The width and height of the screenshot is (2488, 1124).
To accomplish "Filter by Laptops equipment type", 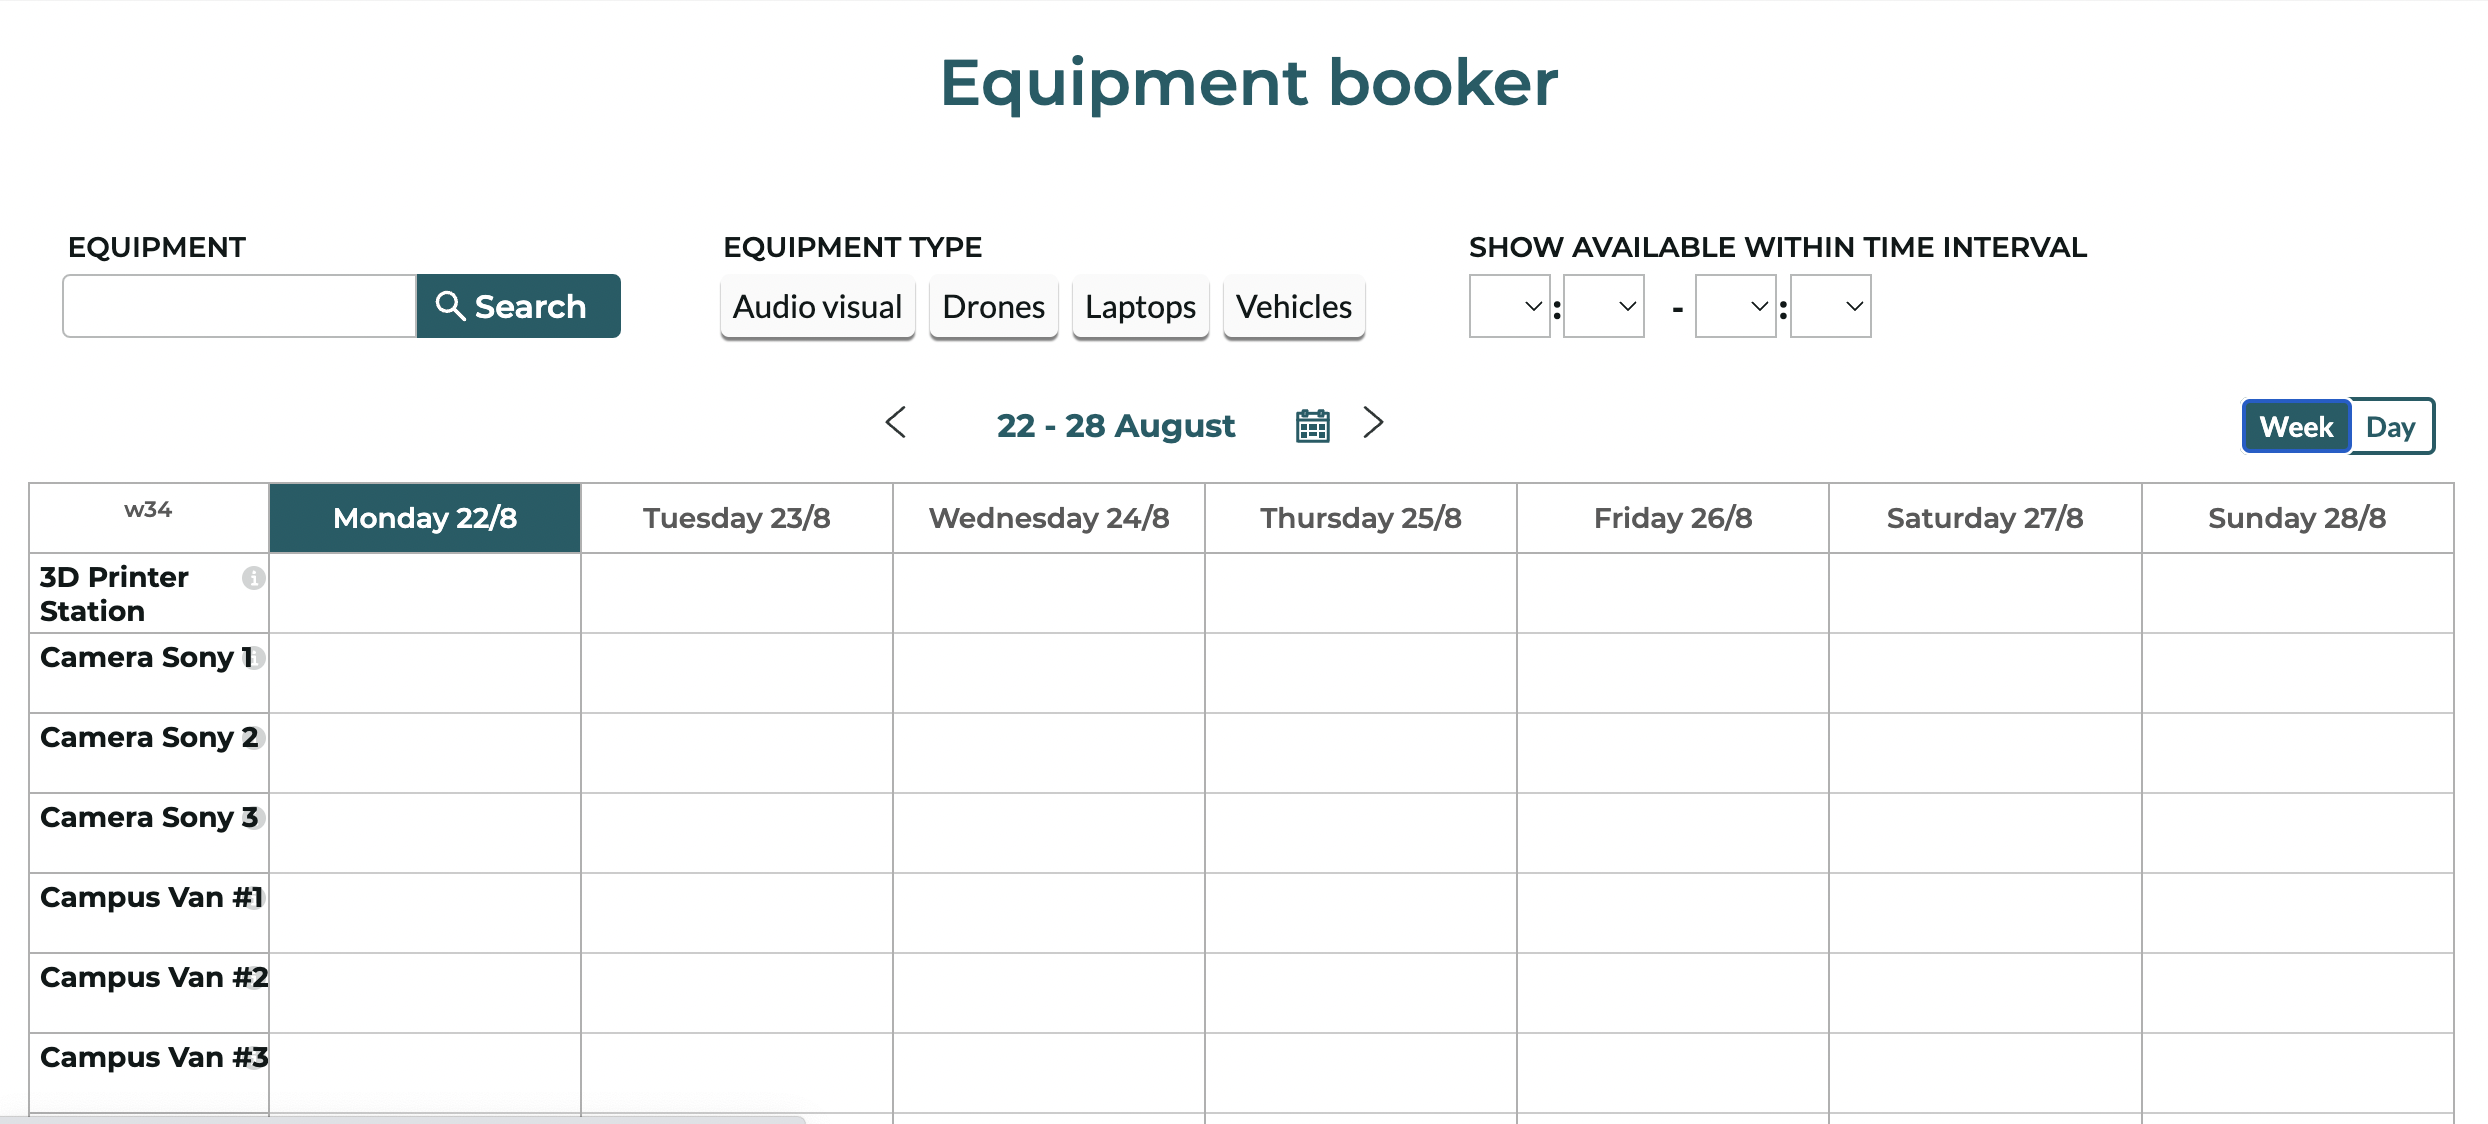I will pos(1140,306).
